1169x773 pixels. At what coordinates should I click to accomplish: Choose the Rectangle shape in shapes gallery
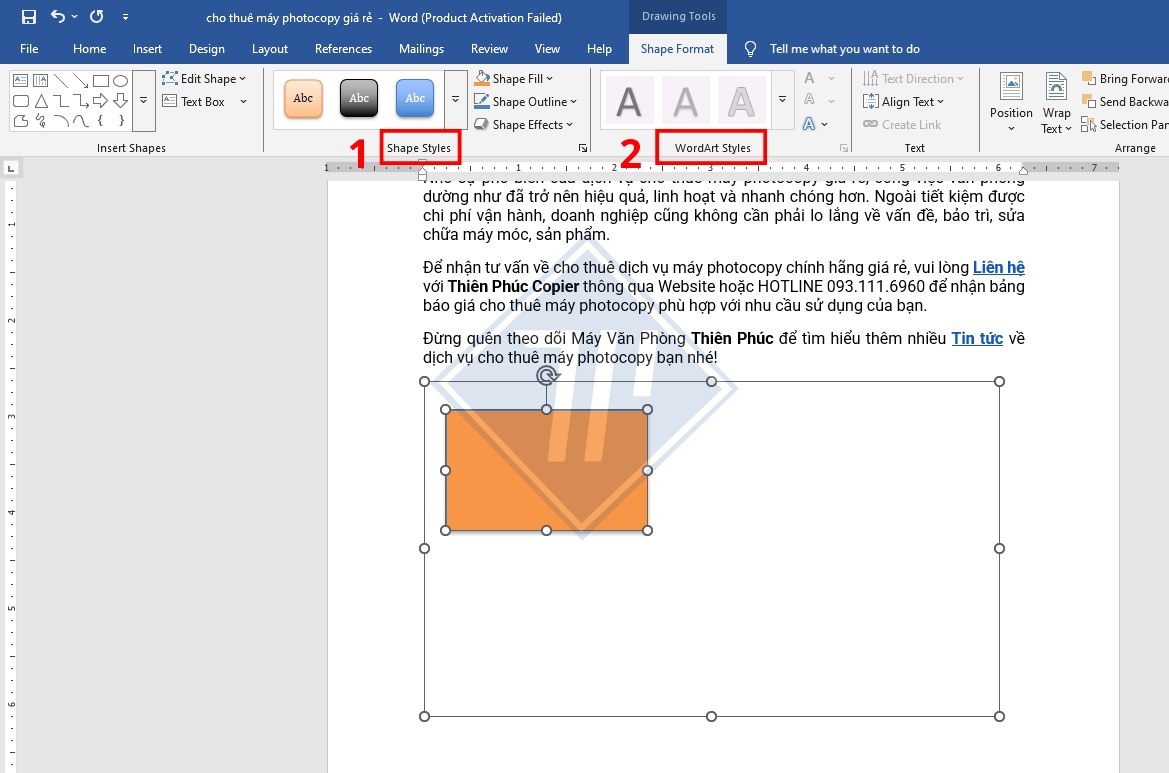(101, 81)
